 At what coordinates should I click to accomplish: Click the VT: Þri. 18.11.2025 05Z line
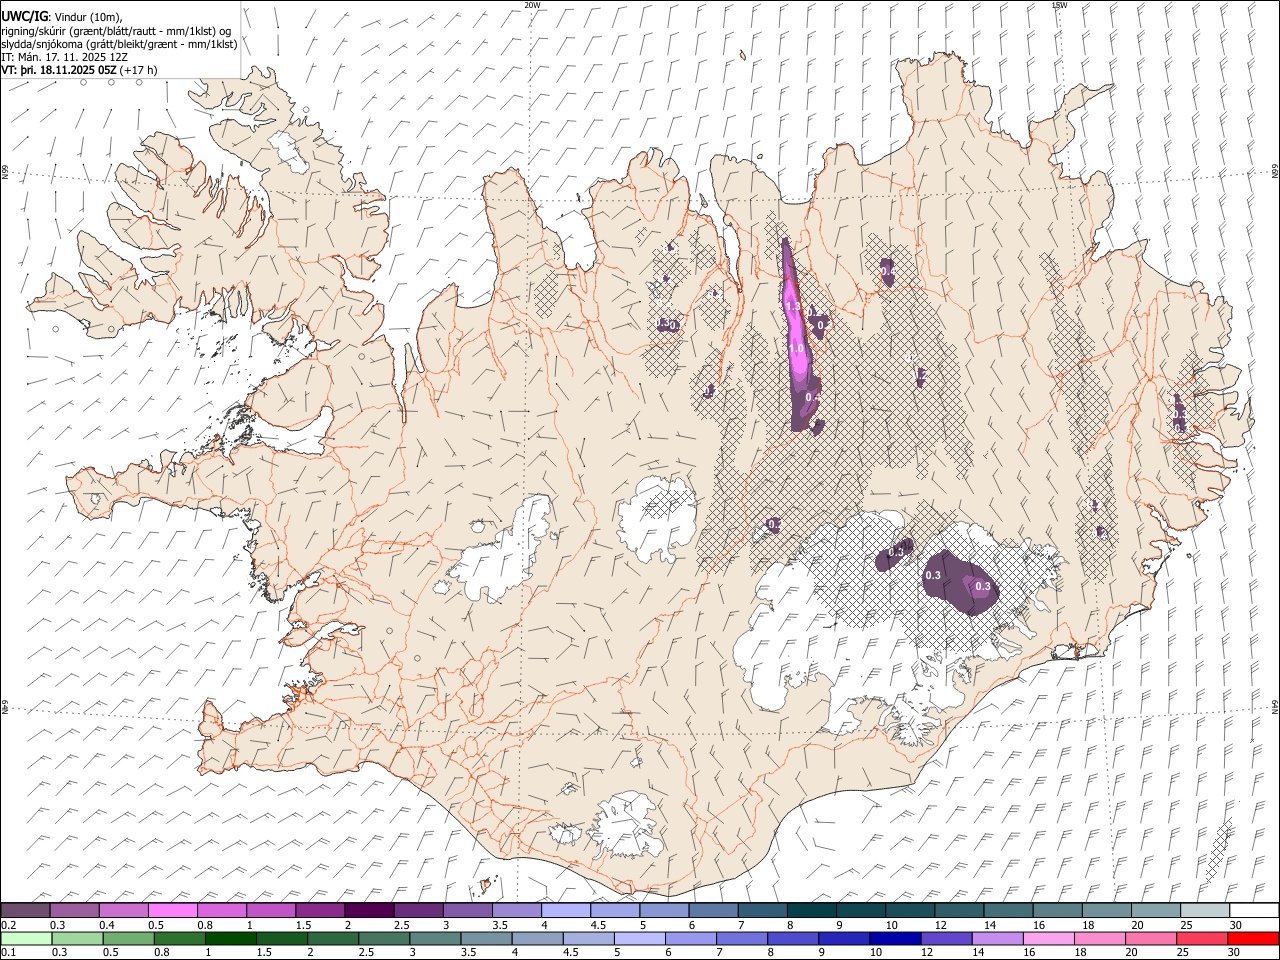[x=79, y=70]
